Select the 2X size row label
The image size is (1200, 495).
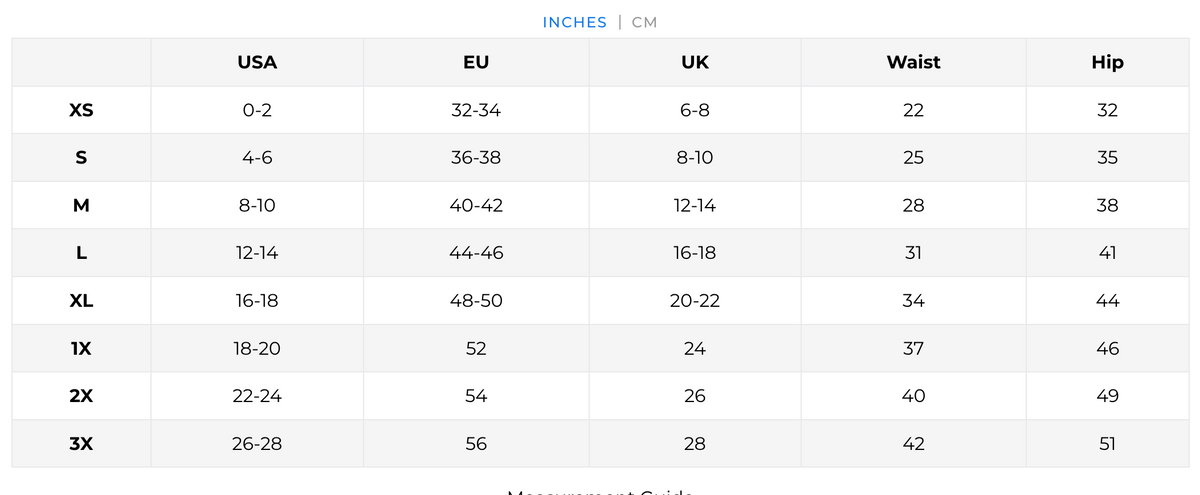[x=81, y=396]
